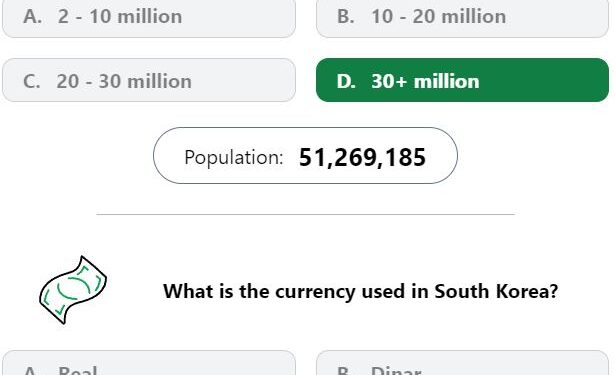Choose the "Real" currency option
The image size is (615, 375).
point(149,363)
